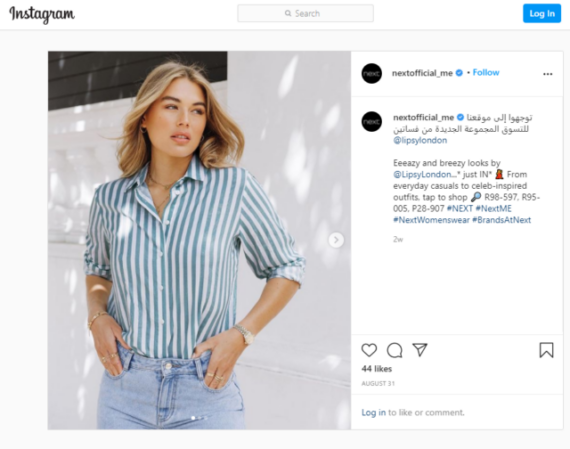Open the #NEXT hashtag
The image size is (570, 449).
pos(459,209)
